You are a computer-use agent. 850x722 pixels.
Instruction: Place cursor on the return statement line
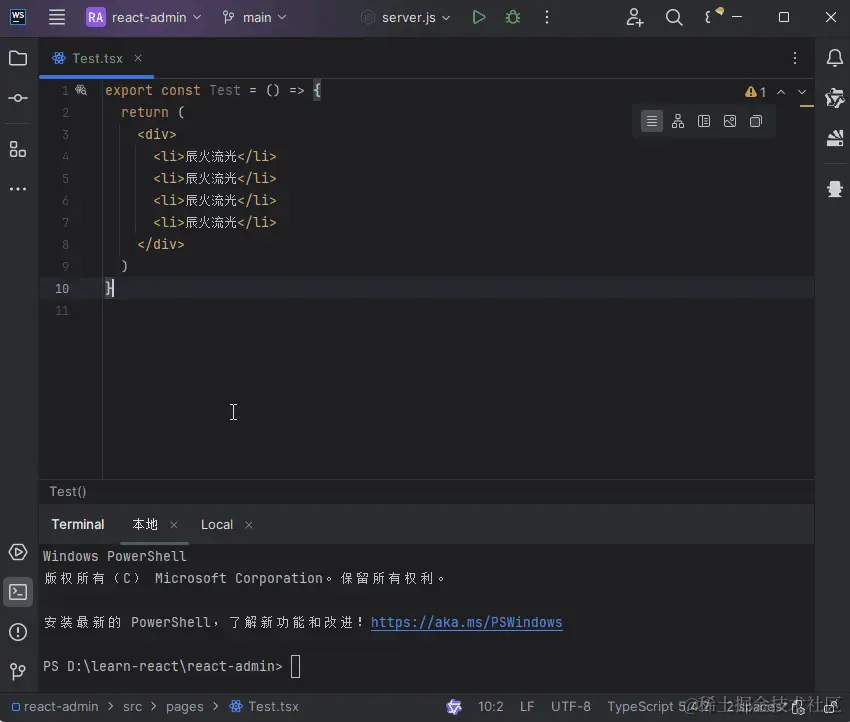152,112
